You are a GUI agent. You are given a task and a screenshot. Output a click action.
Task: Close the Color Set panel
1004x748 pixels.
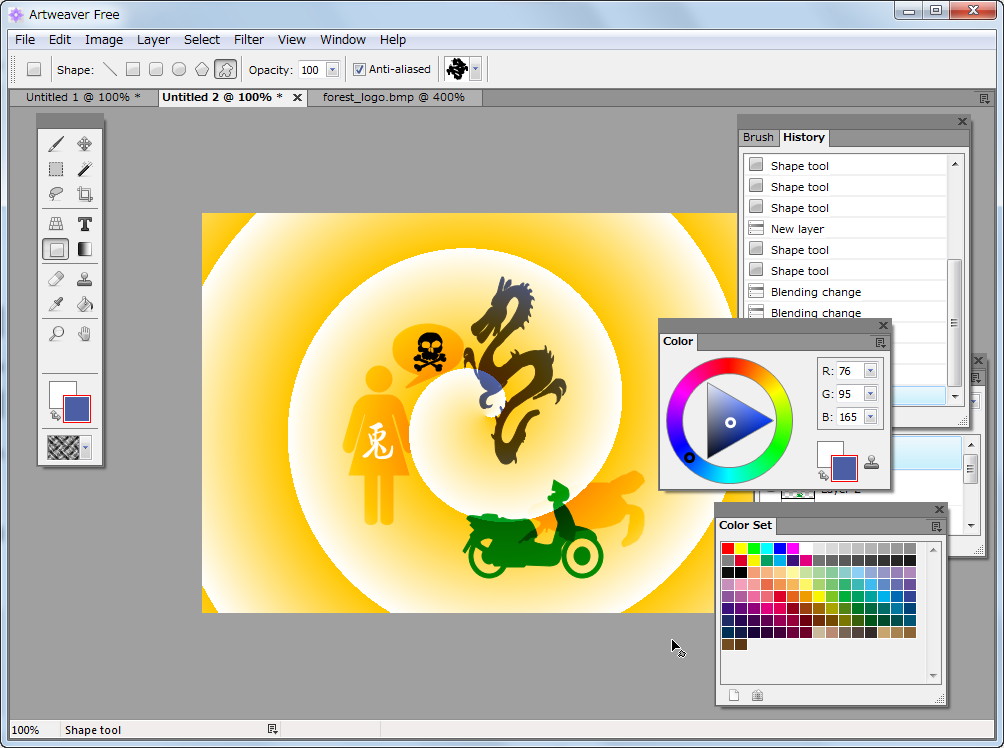939,509
